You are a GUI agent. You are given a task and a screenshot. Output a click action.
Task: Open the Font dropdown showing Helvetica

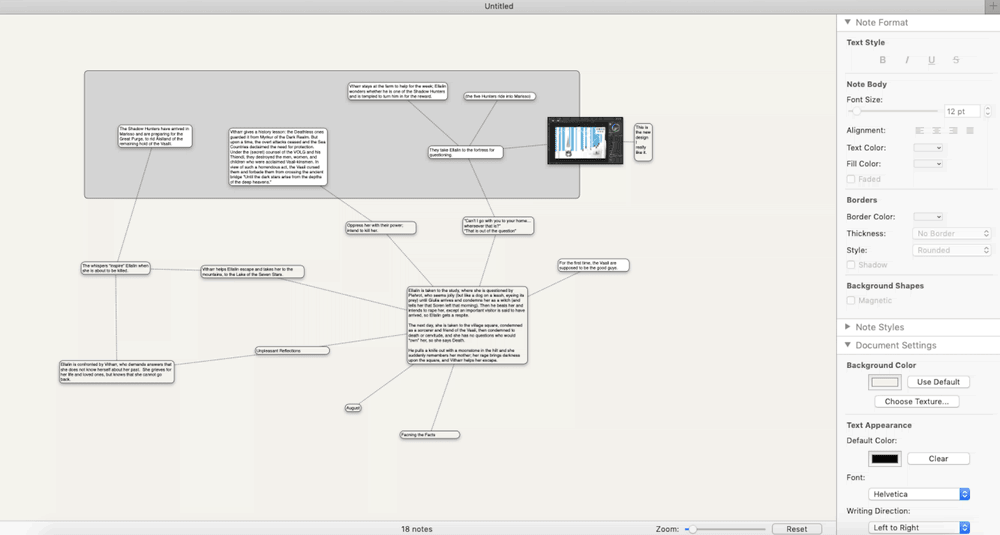pyautogui.click(x=920, y=494)
